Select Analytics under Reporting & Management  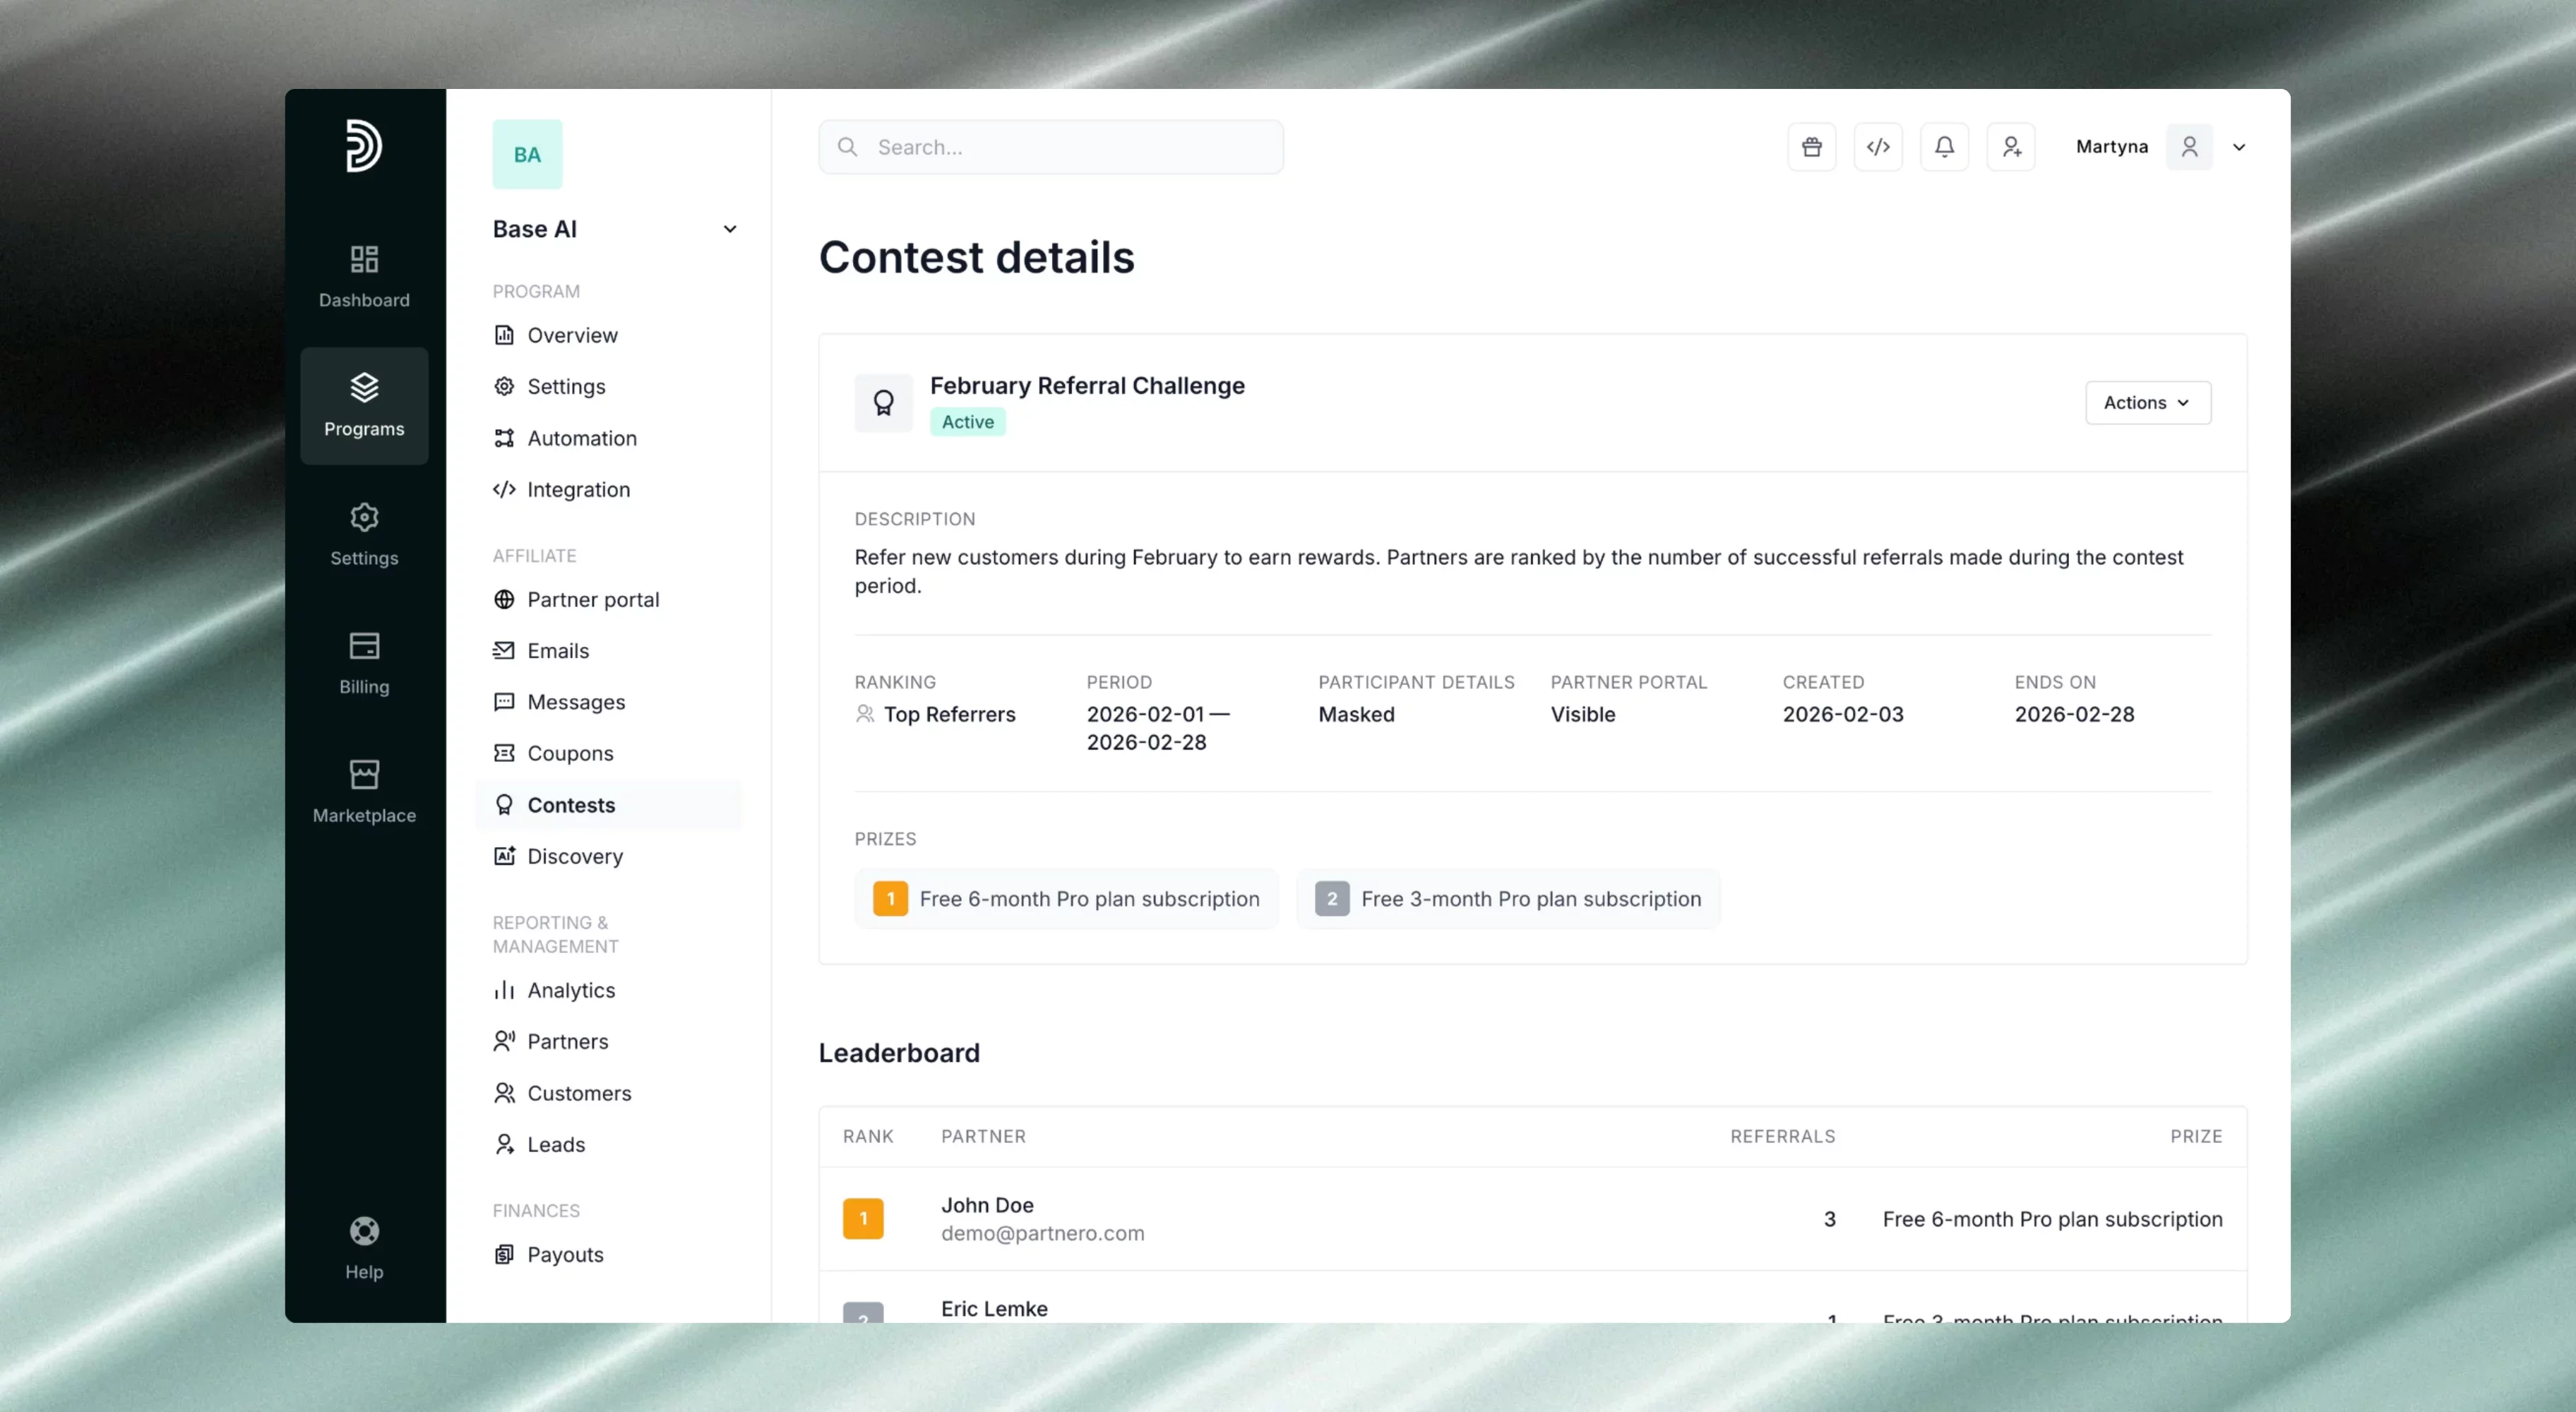570,990
